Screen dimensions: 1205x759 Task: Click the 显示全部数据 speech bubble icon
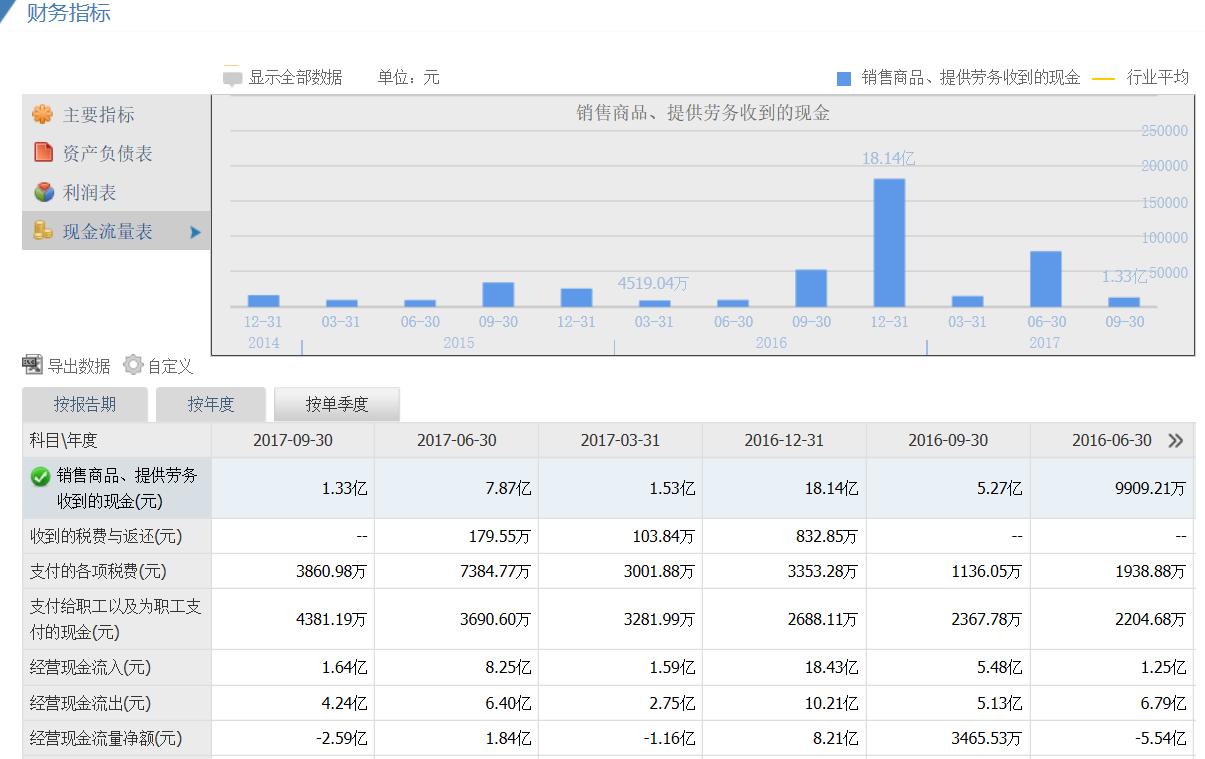pos(233,78)
